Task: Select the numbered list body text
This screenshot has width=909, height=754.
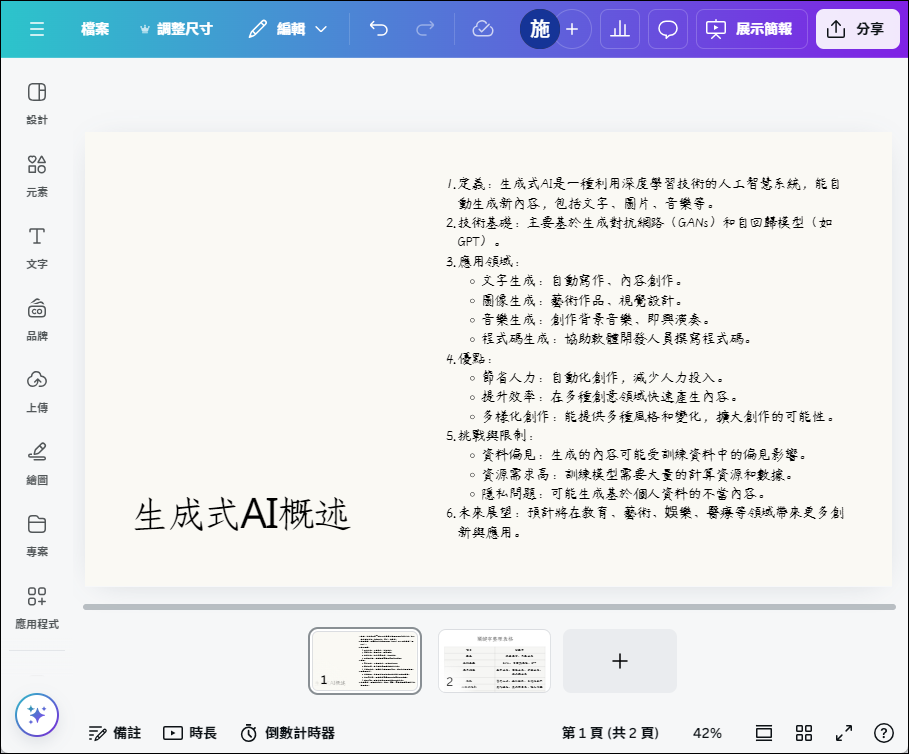Action: [x=645, y=358]
